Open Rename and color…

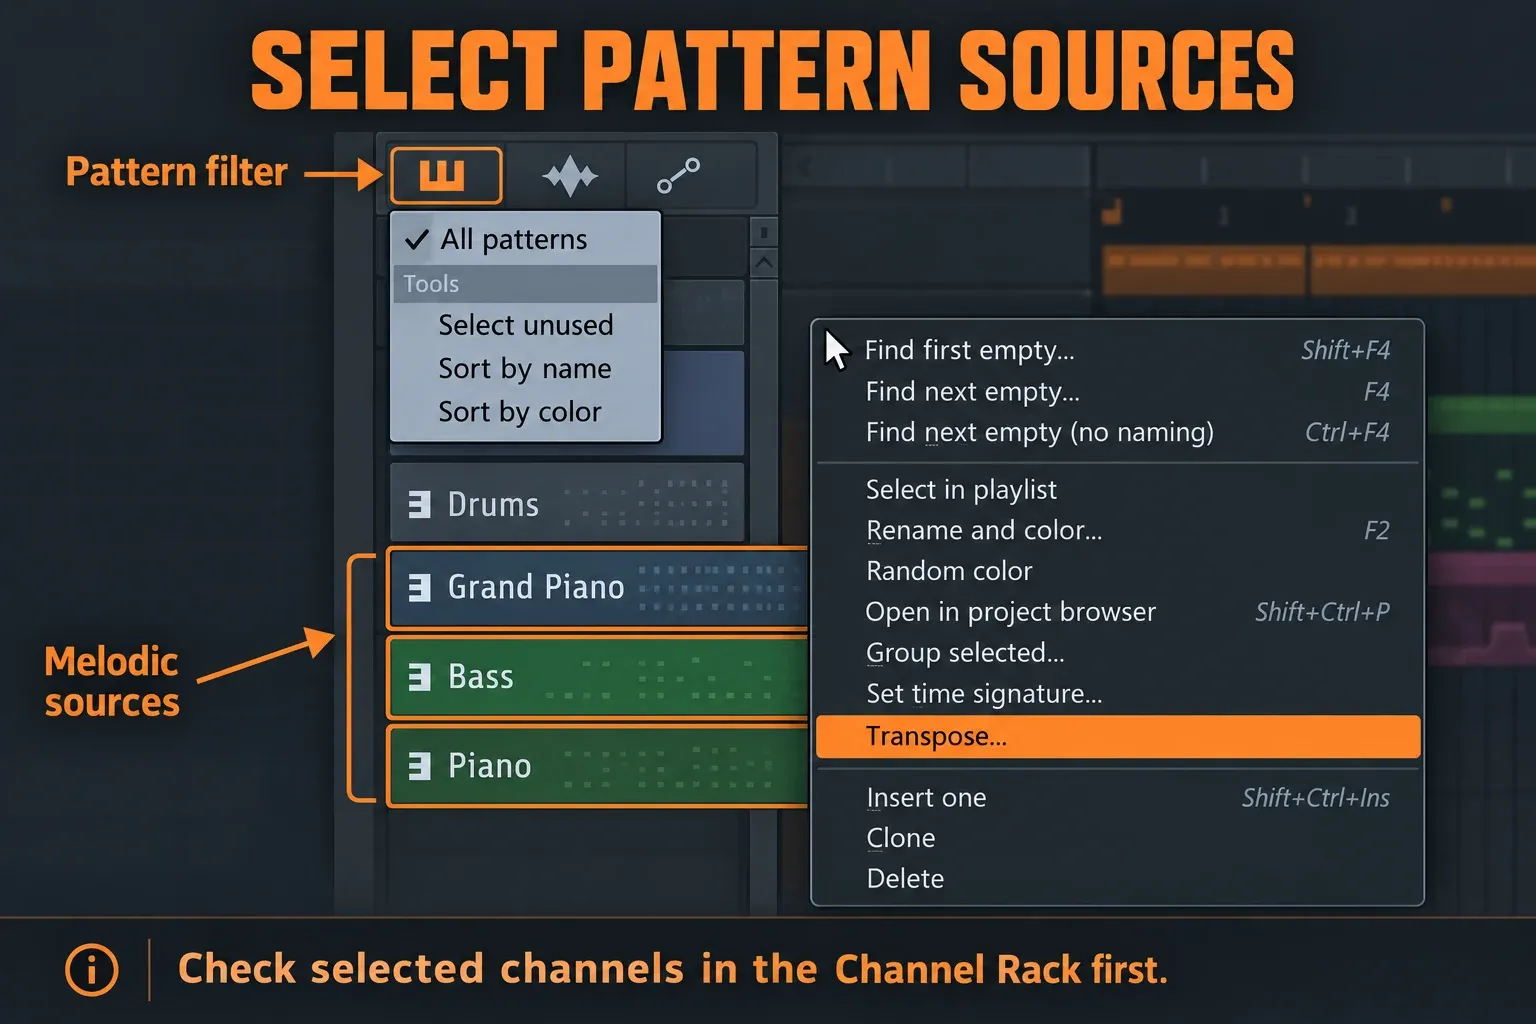coord(1118,530)
